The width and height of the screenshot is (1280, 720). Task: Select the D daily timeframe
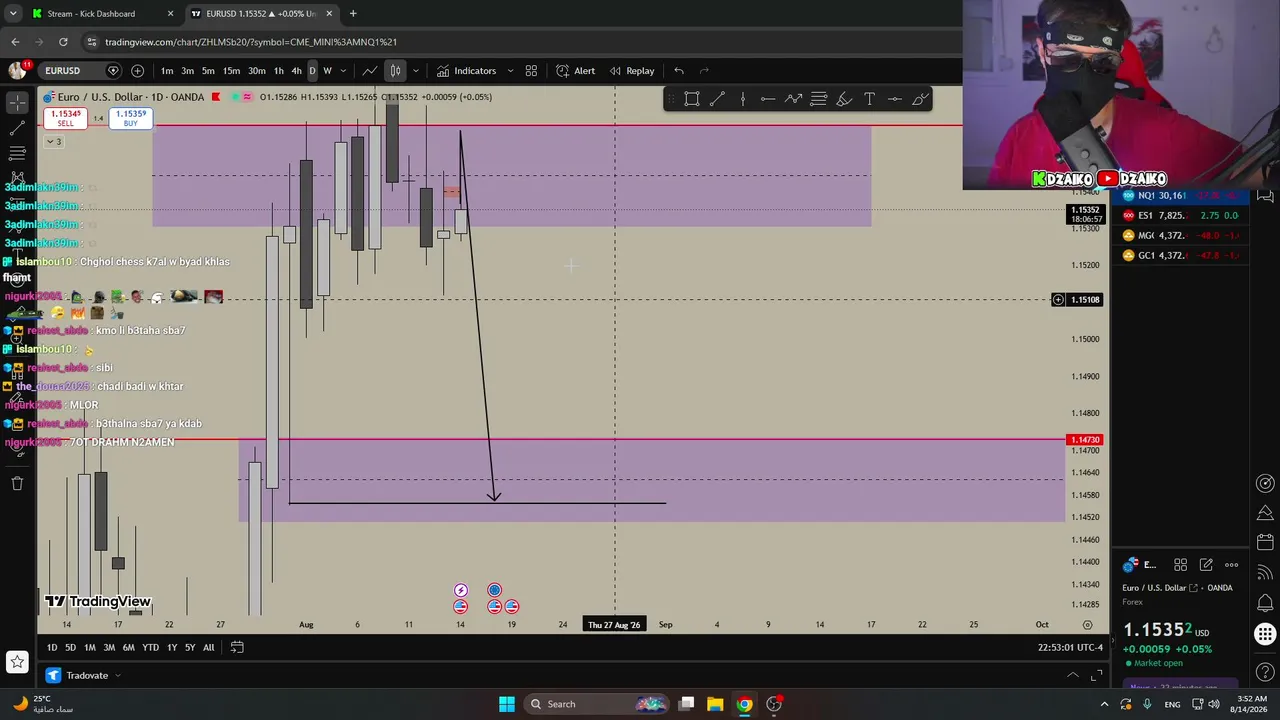(x=312, y=71)
